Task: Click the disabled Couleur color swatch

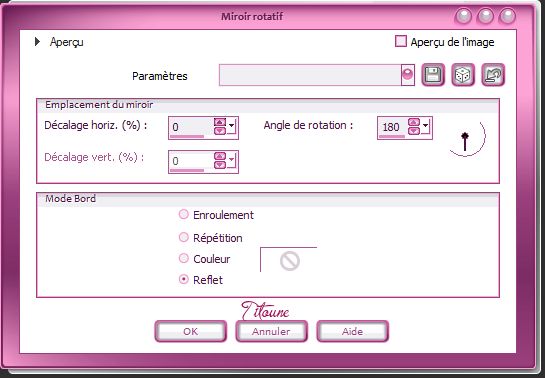Action: click(289, 260)
